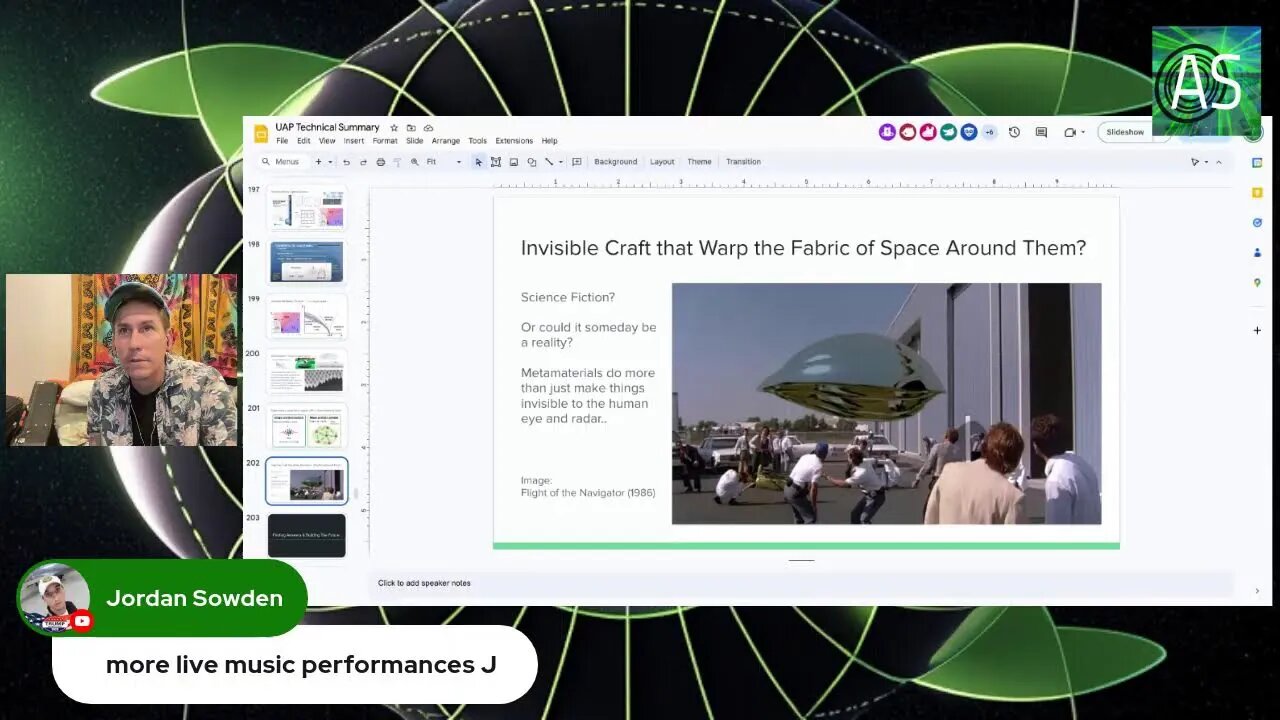Open the Background options
The width and height of the screenshot is (1280, 720).
(615, 162)
